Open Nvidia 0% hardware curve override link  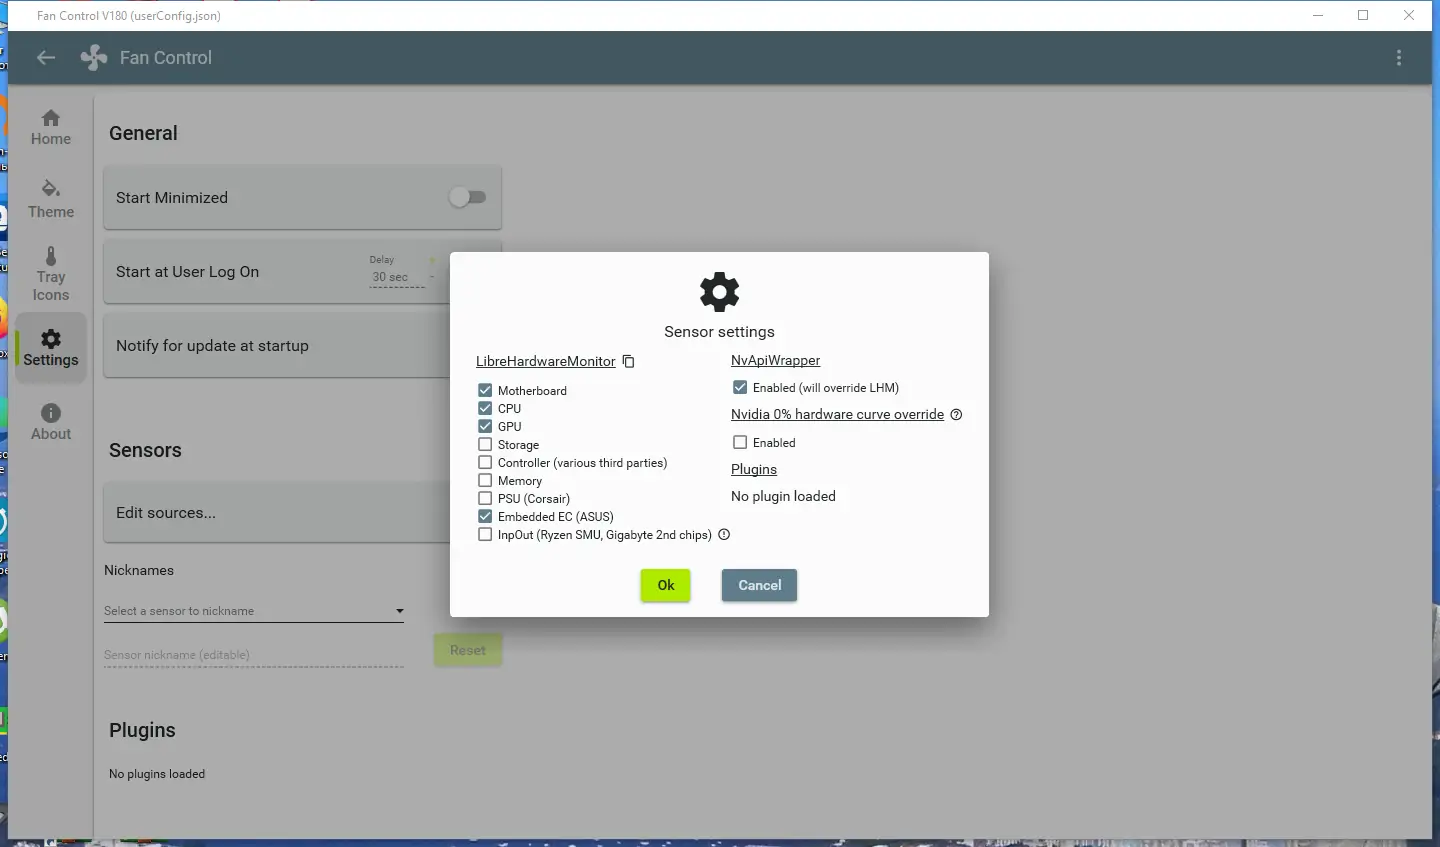pyautogui.click(x=837, y=414)
